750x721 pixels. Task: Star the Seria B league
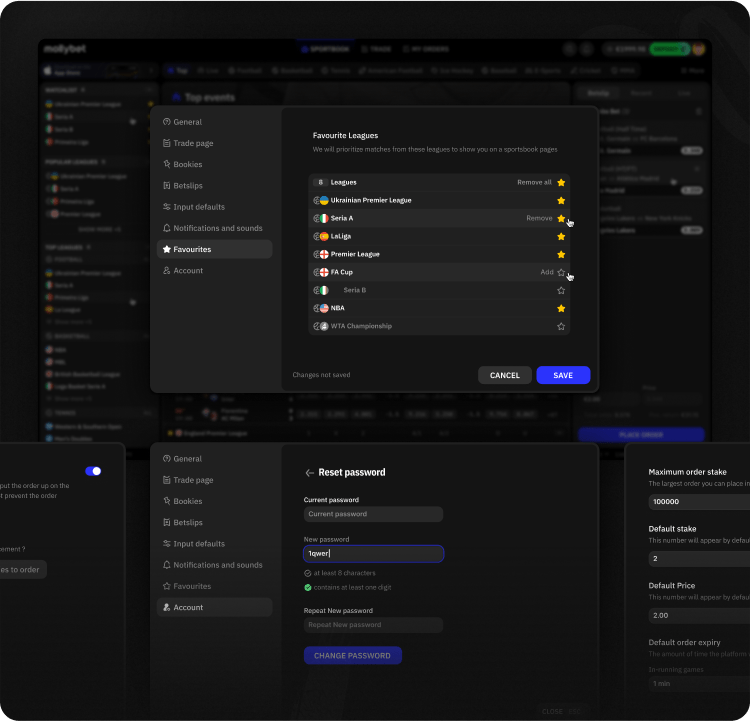pyautogui.click(x=561, y=290)
